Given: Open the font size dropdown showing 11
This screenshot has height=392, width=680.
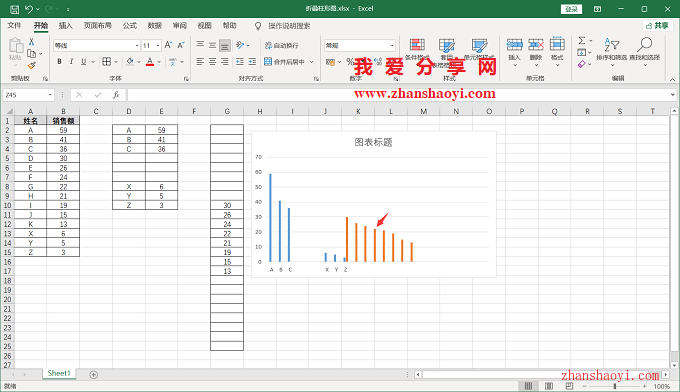Looking at the screenshot, I should (x=158, y=46).
